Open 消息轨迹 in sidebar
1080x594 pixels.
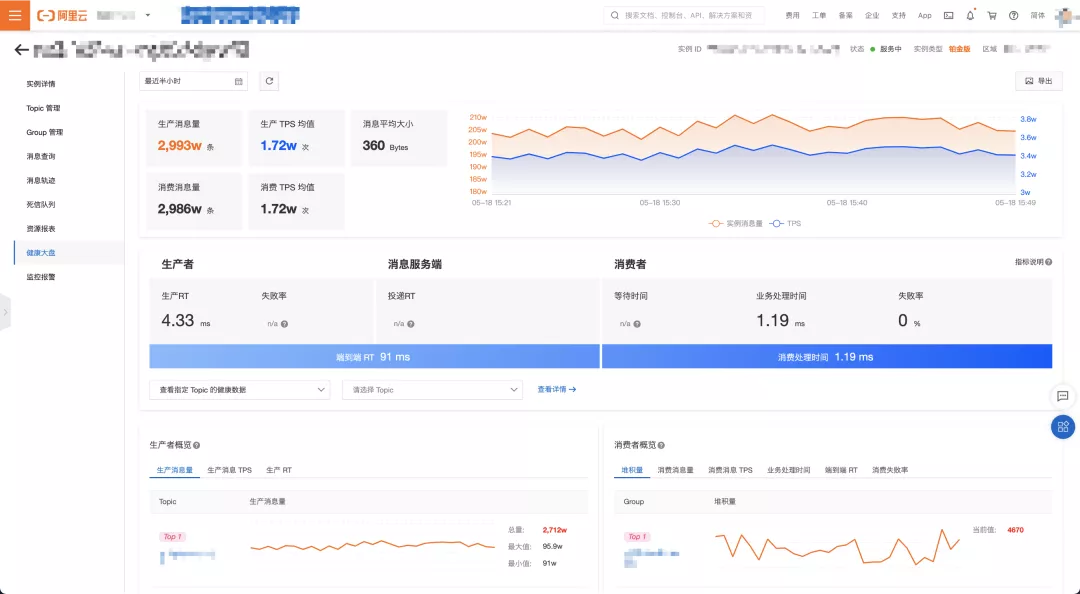pyautogui.click(x=41, y=181)
